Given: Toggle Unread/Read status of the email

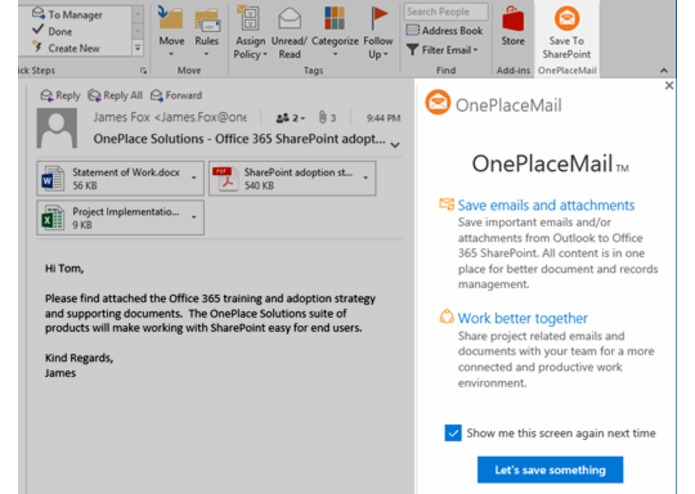Looking at the screenshot, I should pyautogui.click(x=289, y=33).
